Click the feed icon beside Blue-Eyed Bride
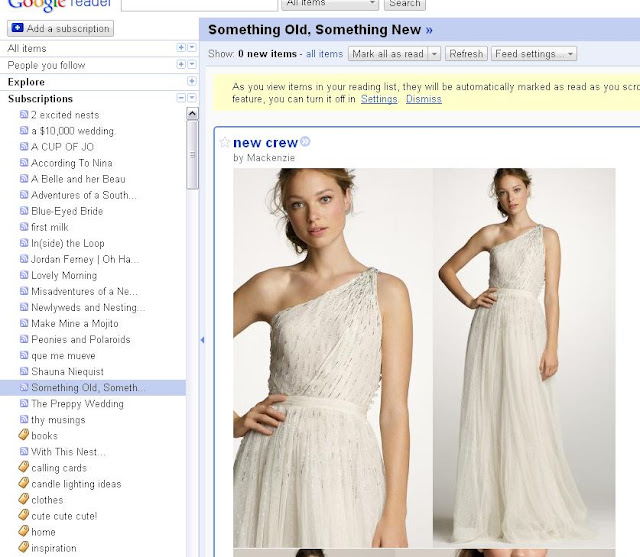640x557 pixels. 24,211
